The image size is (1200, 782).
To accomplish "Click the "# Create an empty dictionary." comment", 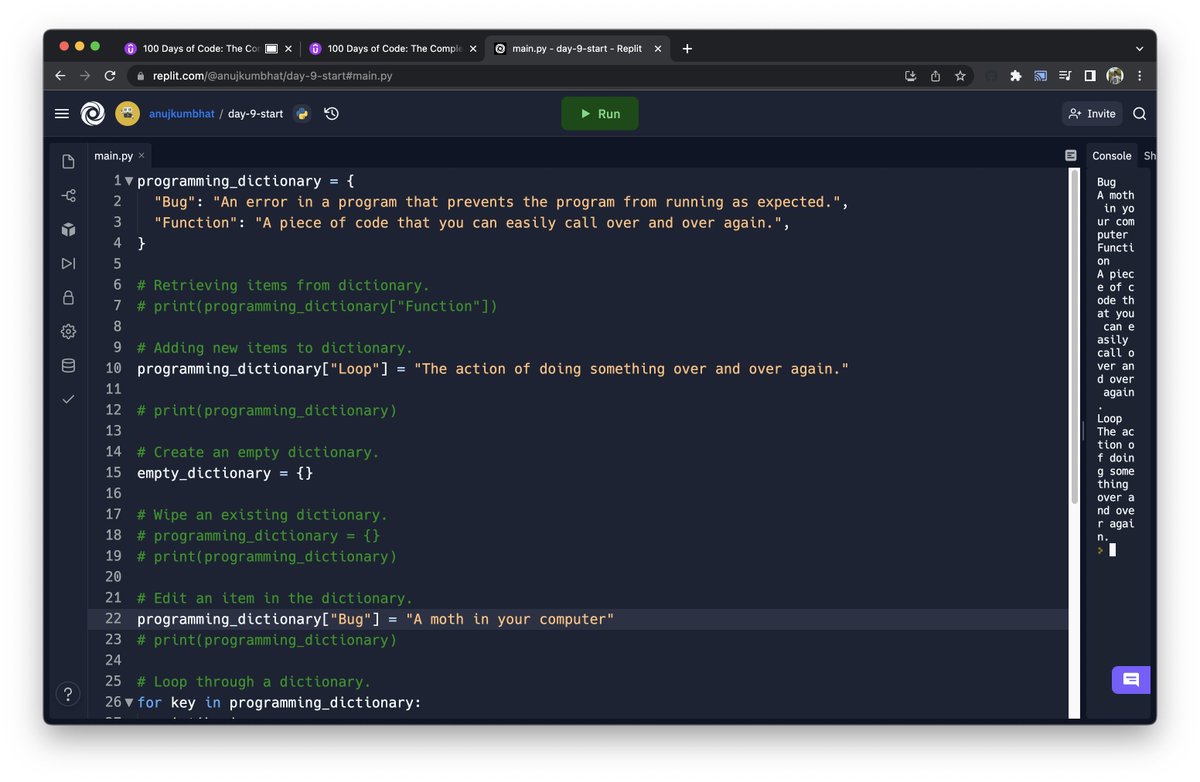I will click(x=258, y=452).
